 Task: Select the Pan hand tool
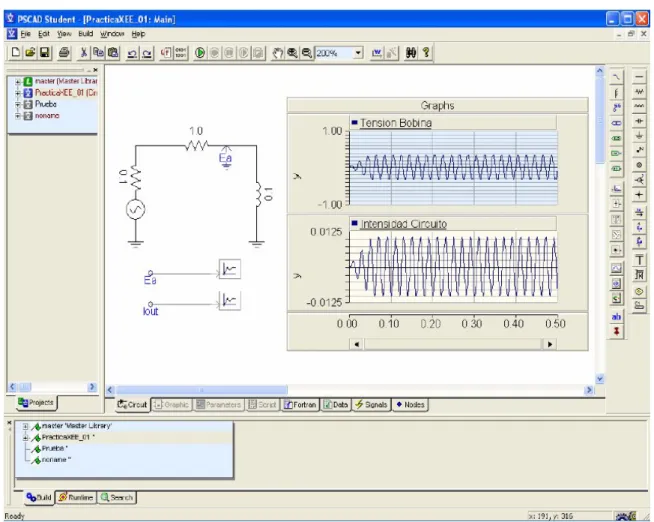point(278,53)
